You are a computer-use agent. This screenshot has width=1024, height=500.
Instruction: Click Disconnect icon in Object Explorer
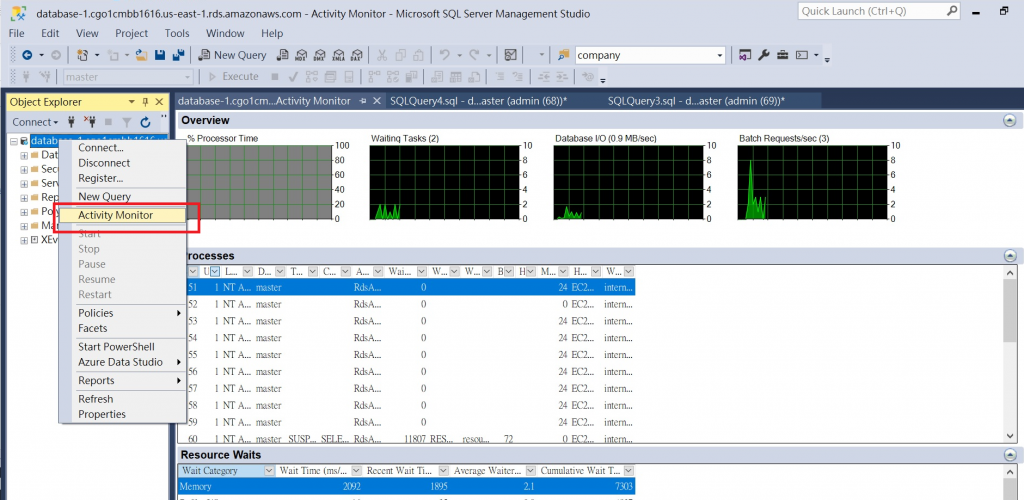tap(91, 122)
